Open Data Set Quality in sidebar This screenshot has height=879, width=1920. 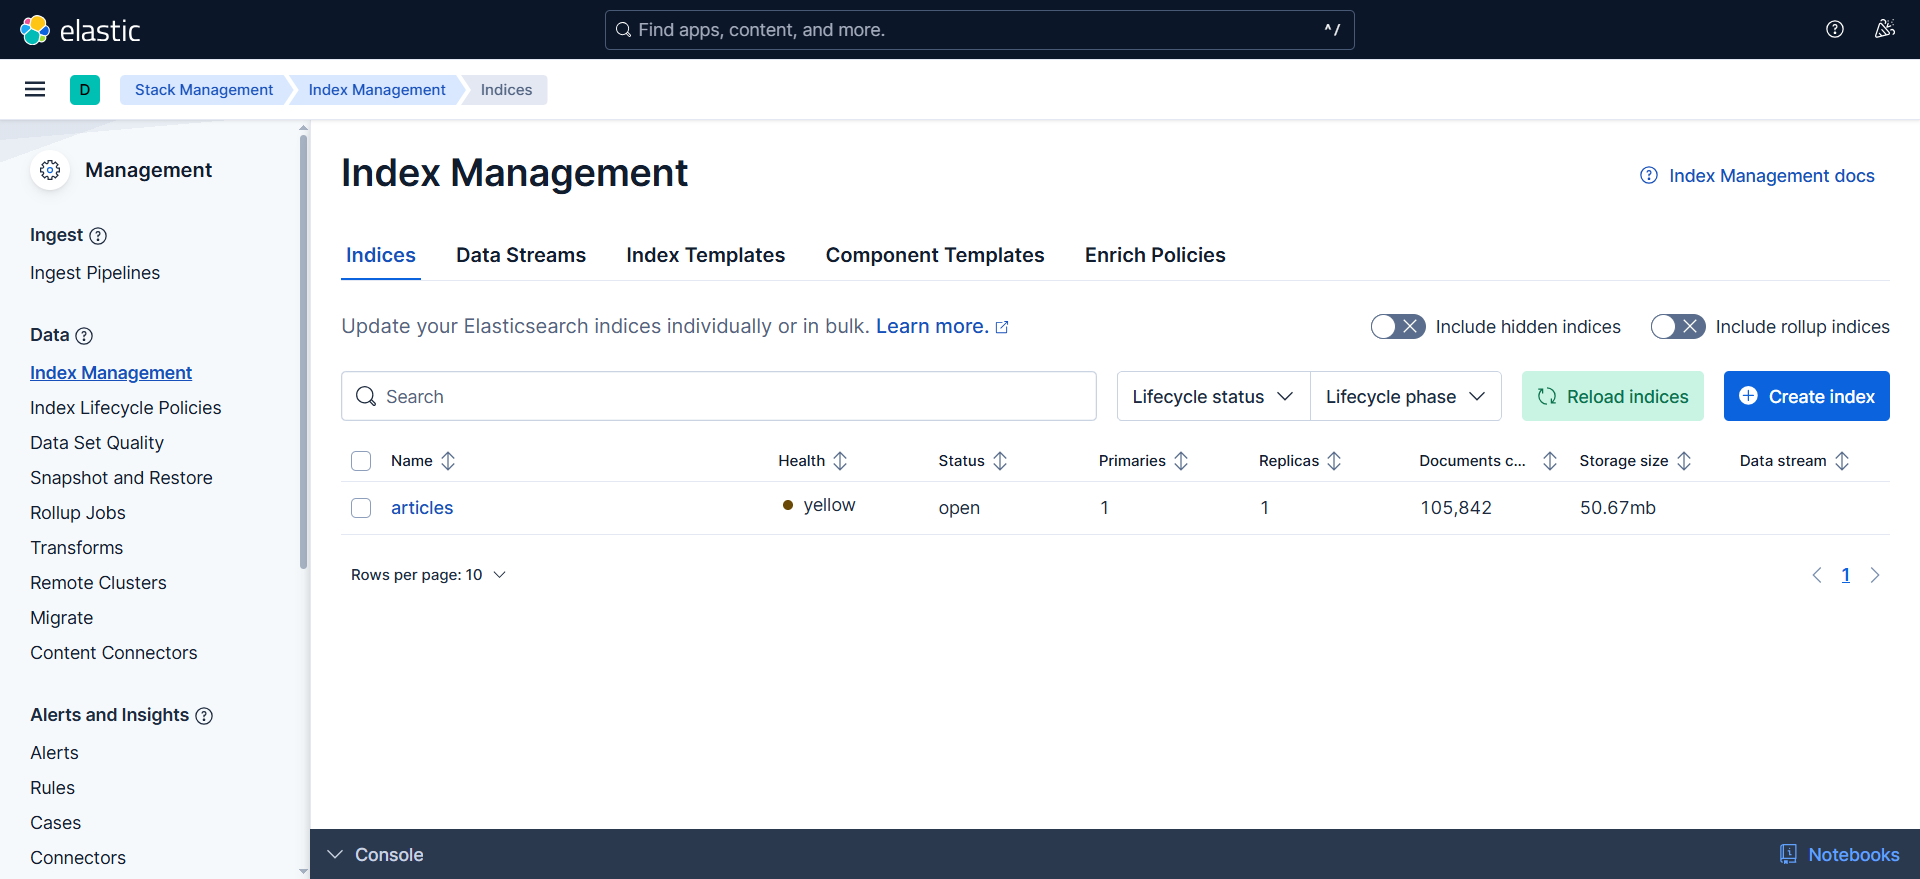coord(97,443)
